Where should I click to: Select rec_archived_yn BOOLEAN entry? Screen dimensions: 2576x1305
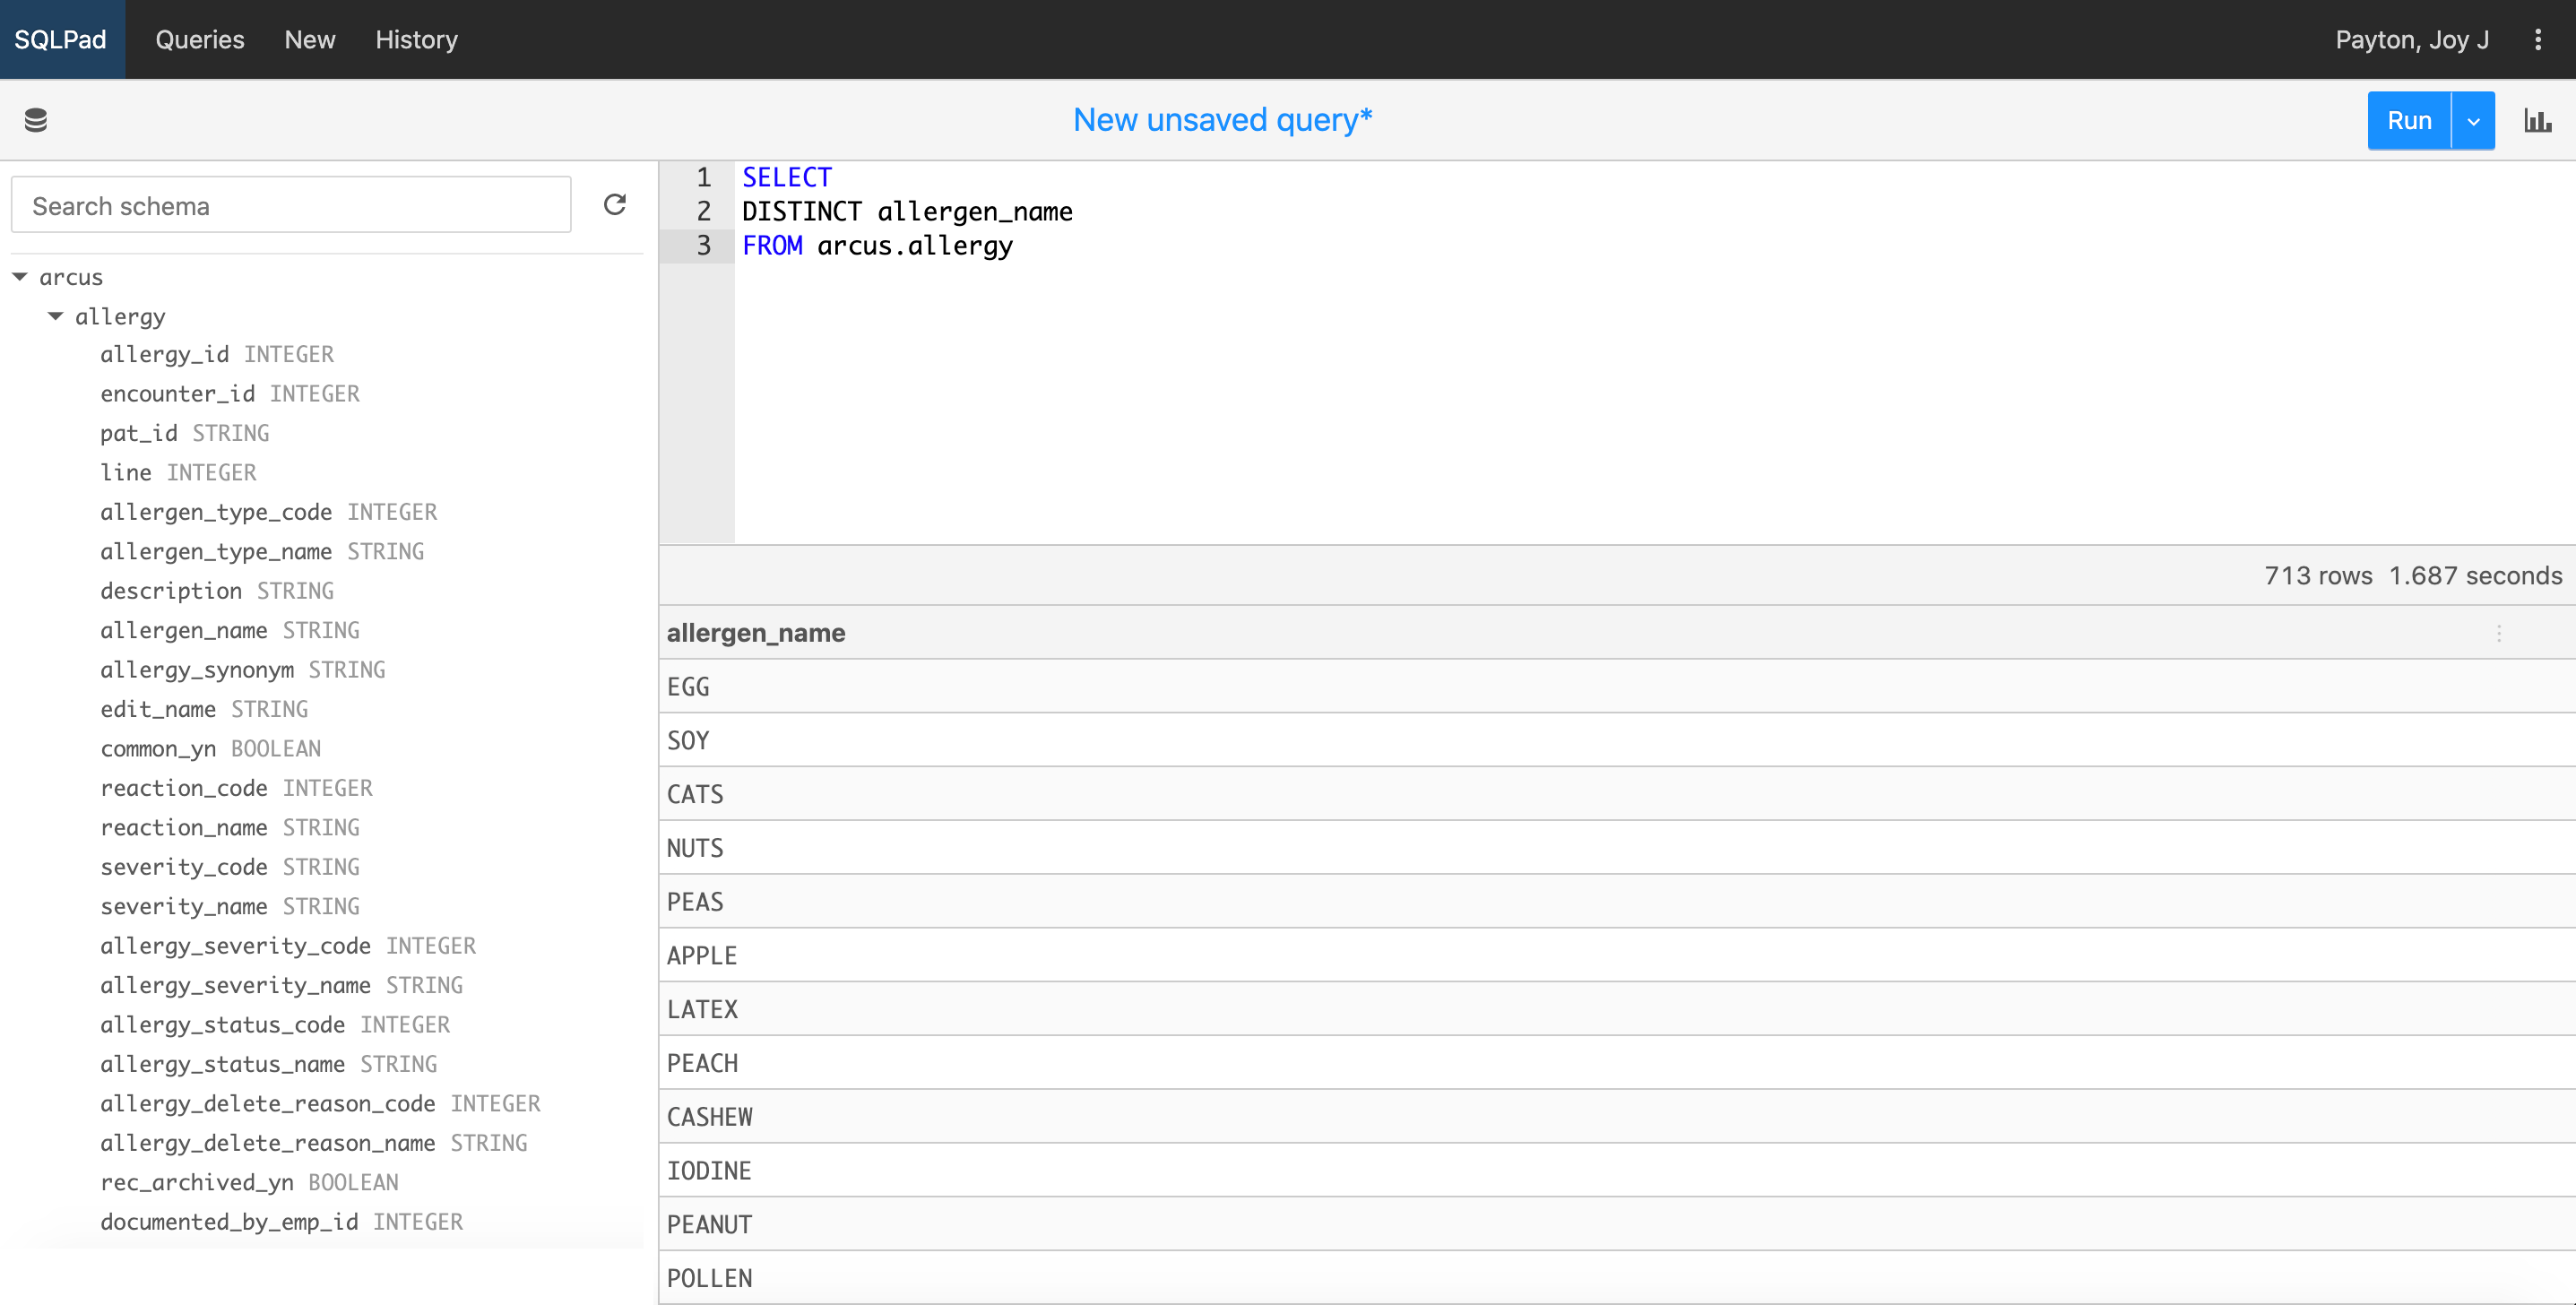[x=249, y=1183]
